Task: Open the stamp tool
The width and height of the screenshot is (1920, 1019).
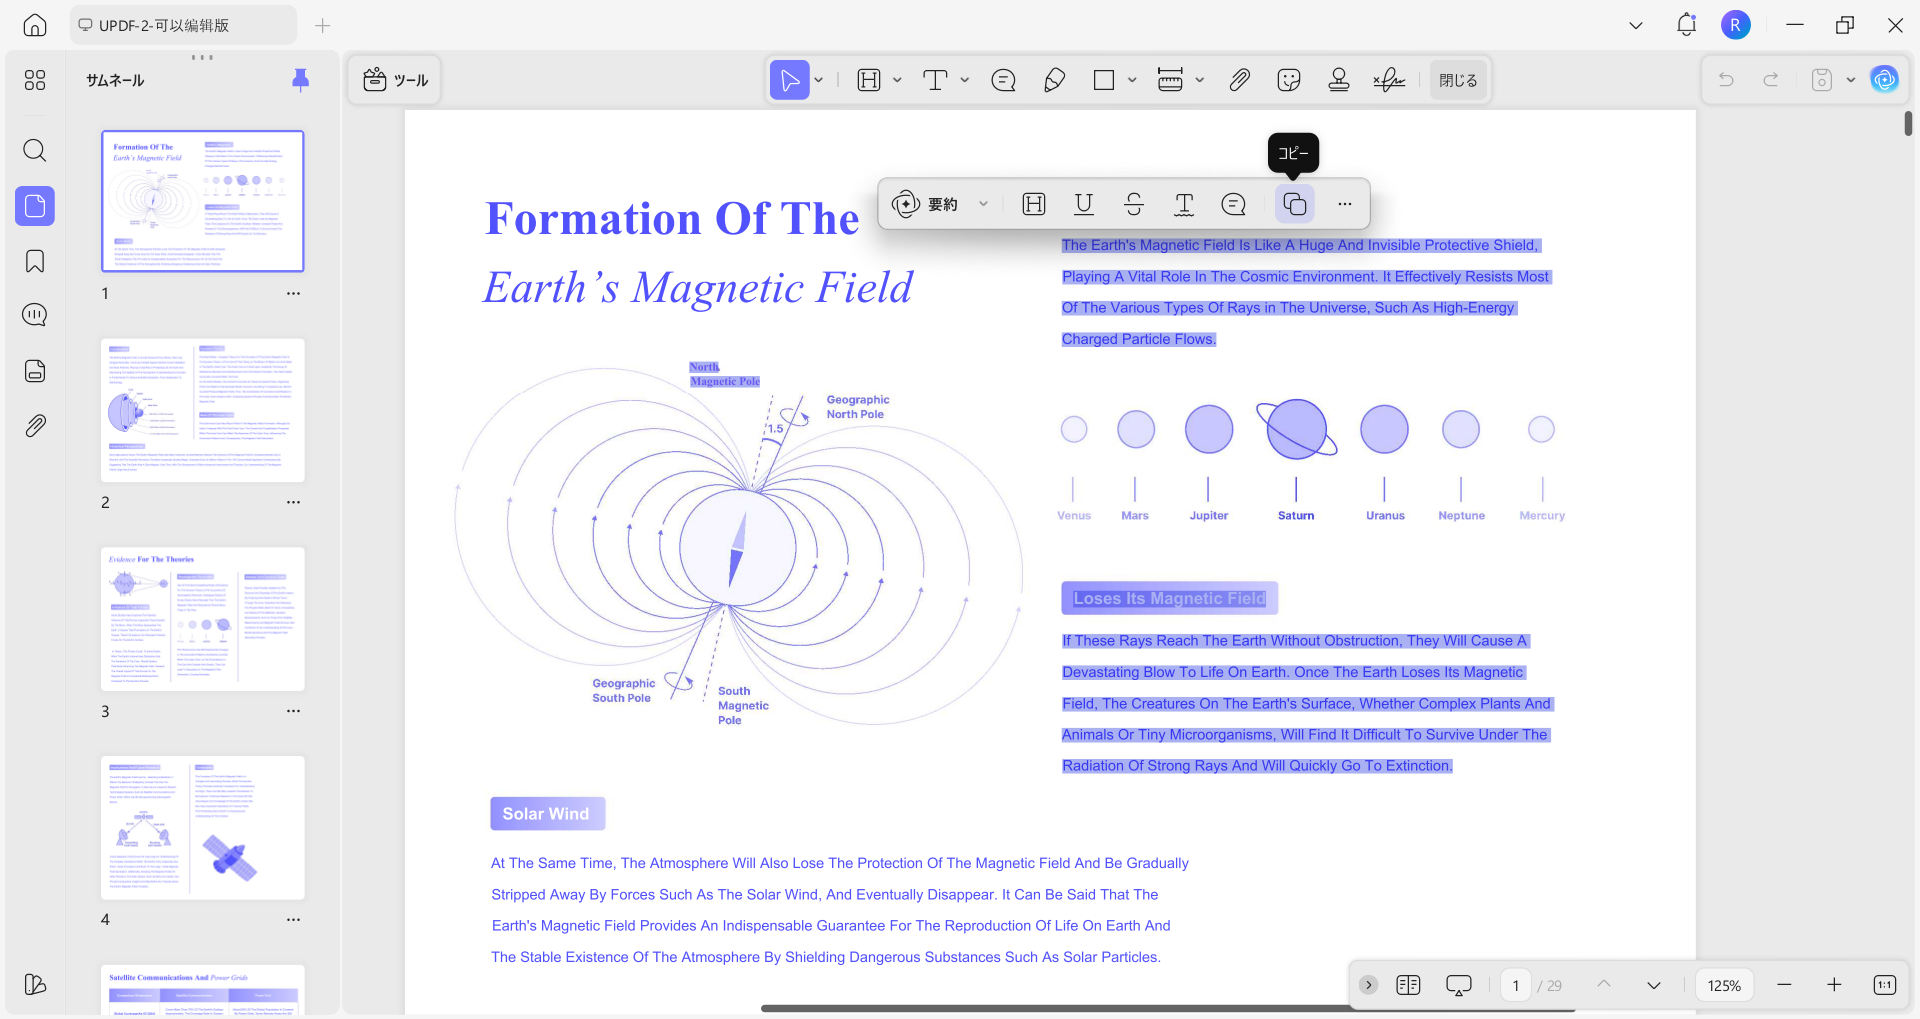Action: (1339, 80)
